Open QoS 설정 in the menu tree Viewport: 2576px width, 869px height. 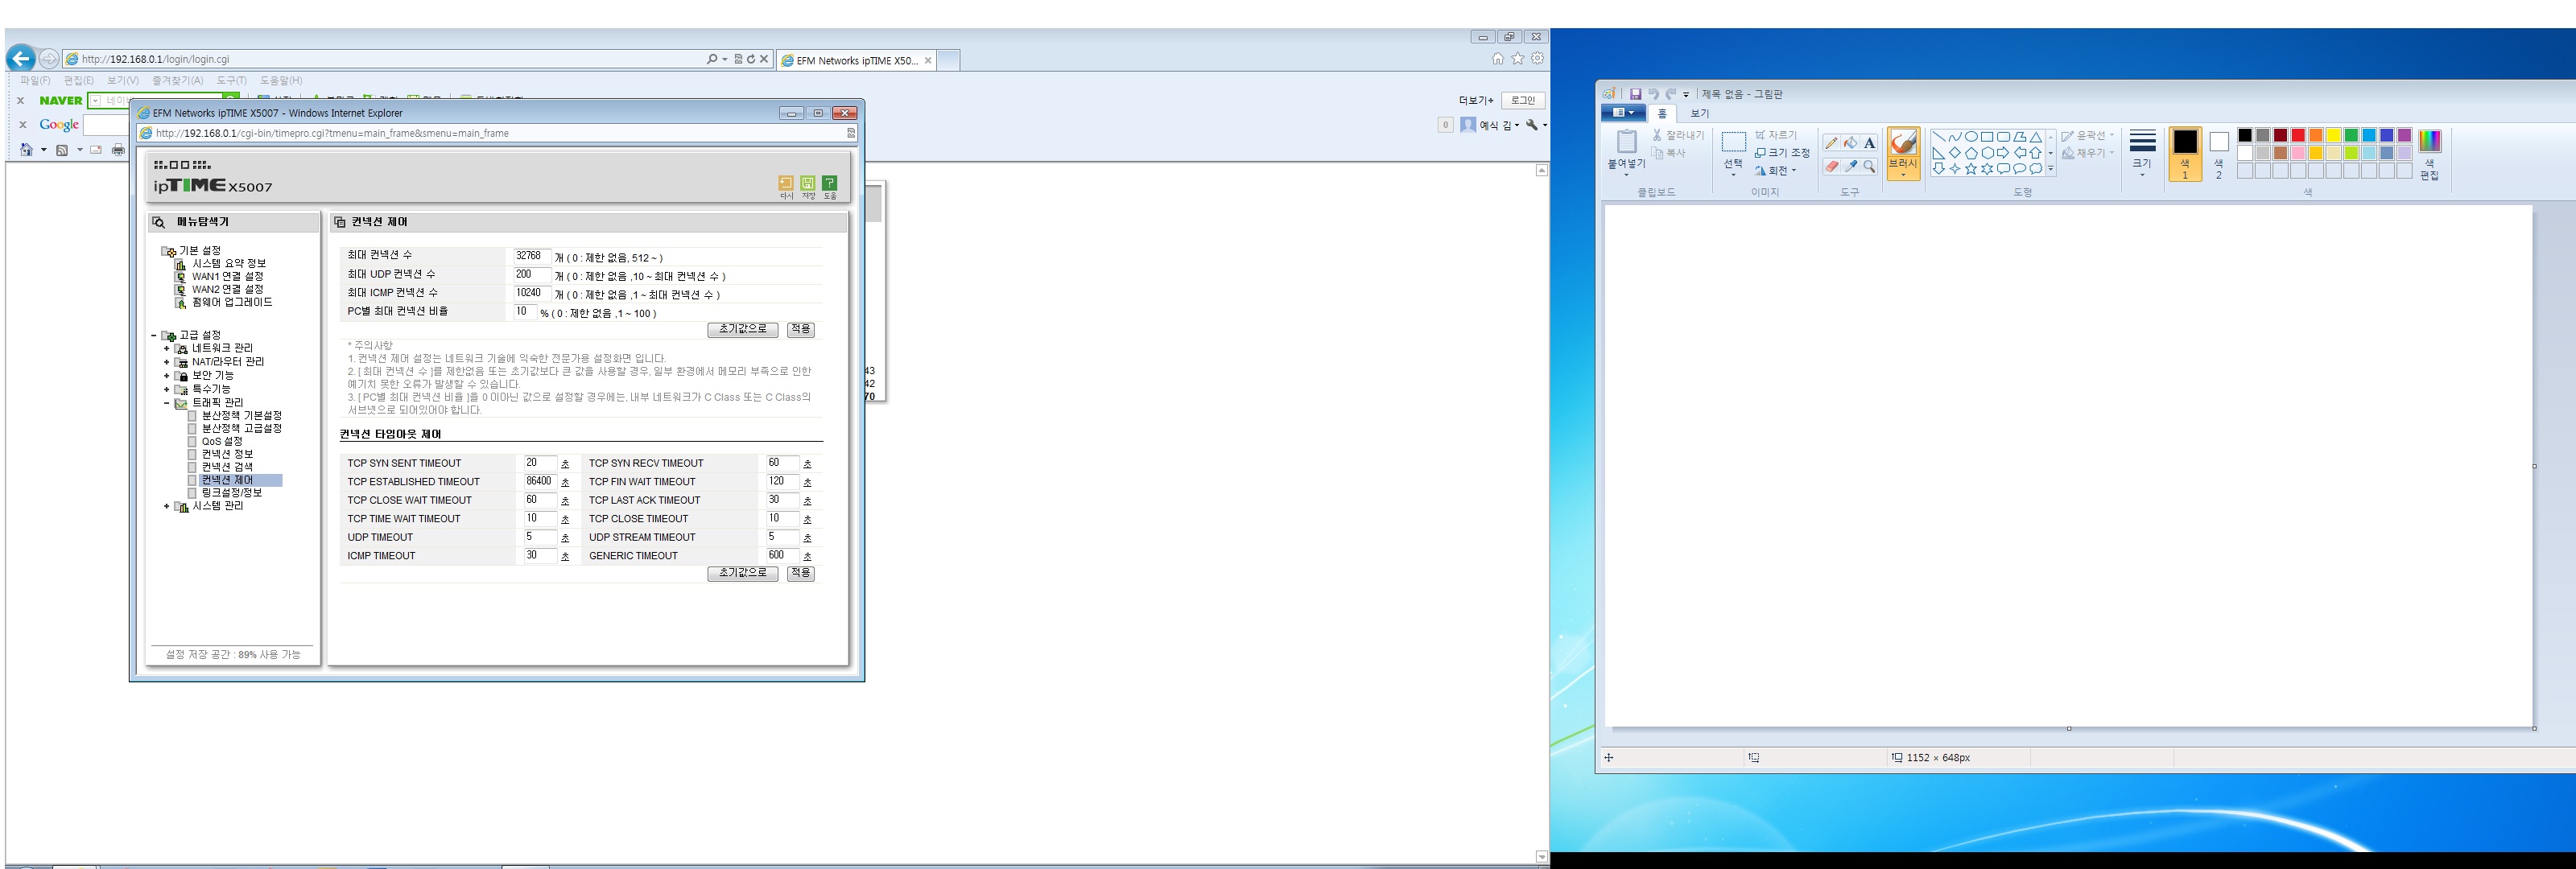(222, 441)
